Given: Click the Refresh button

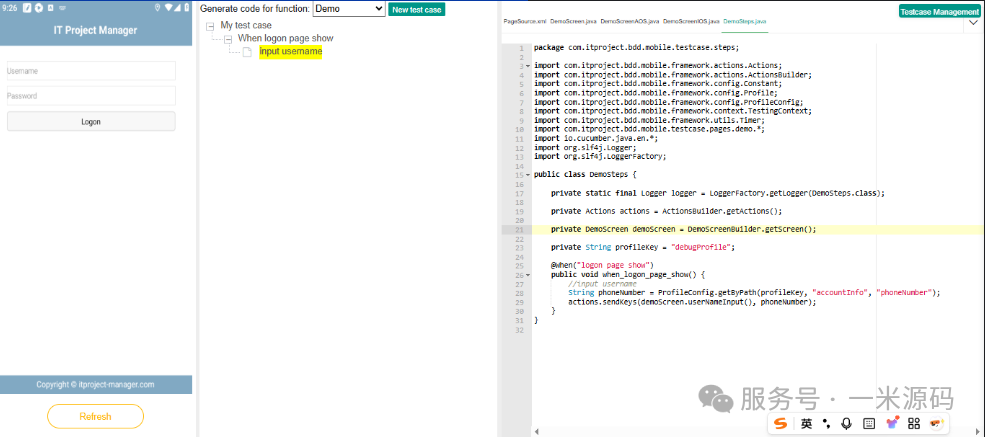Looking at the screenshot, I should pos(95,416).
